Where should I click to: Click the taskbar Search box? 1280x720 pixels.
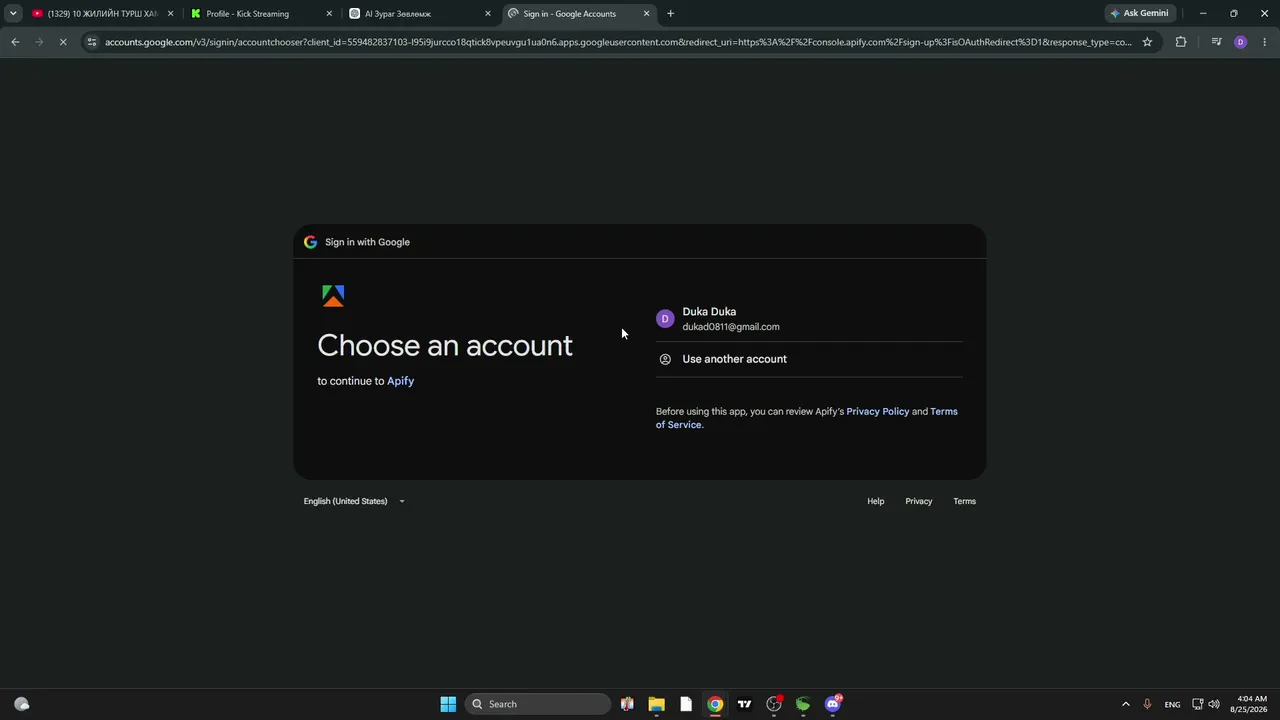538,704
